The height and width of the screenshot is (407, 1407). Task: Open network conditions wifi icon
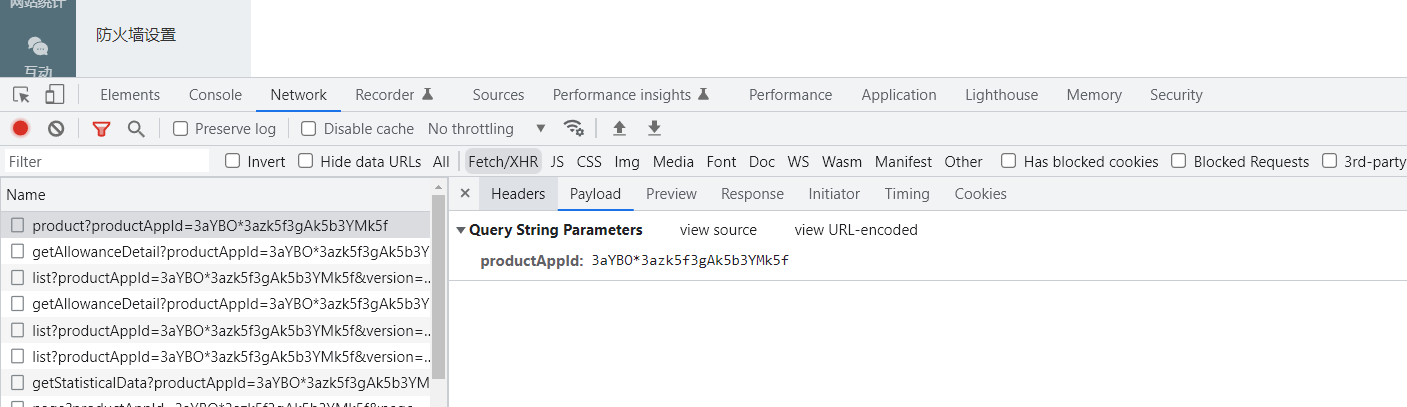tap(573, 128)
